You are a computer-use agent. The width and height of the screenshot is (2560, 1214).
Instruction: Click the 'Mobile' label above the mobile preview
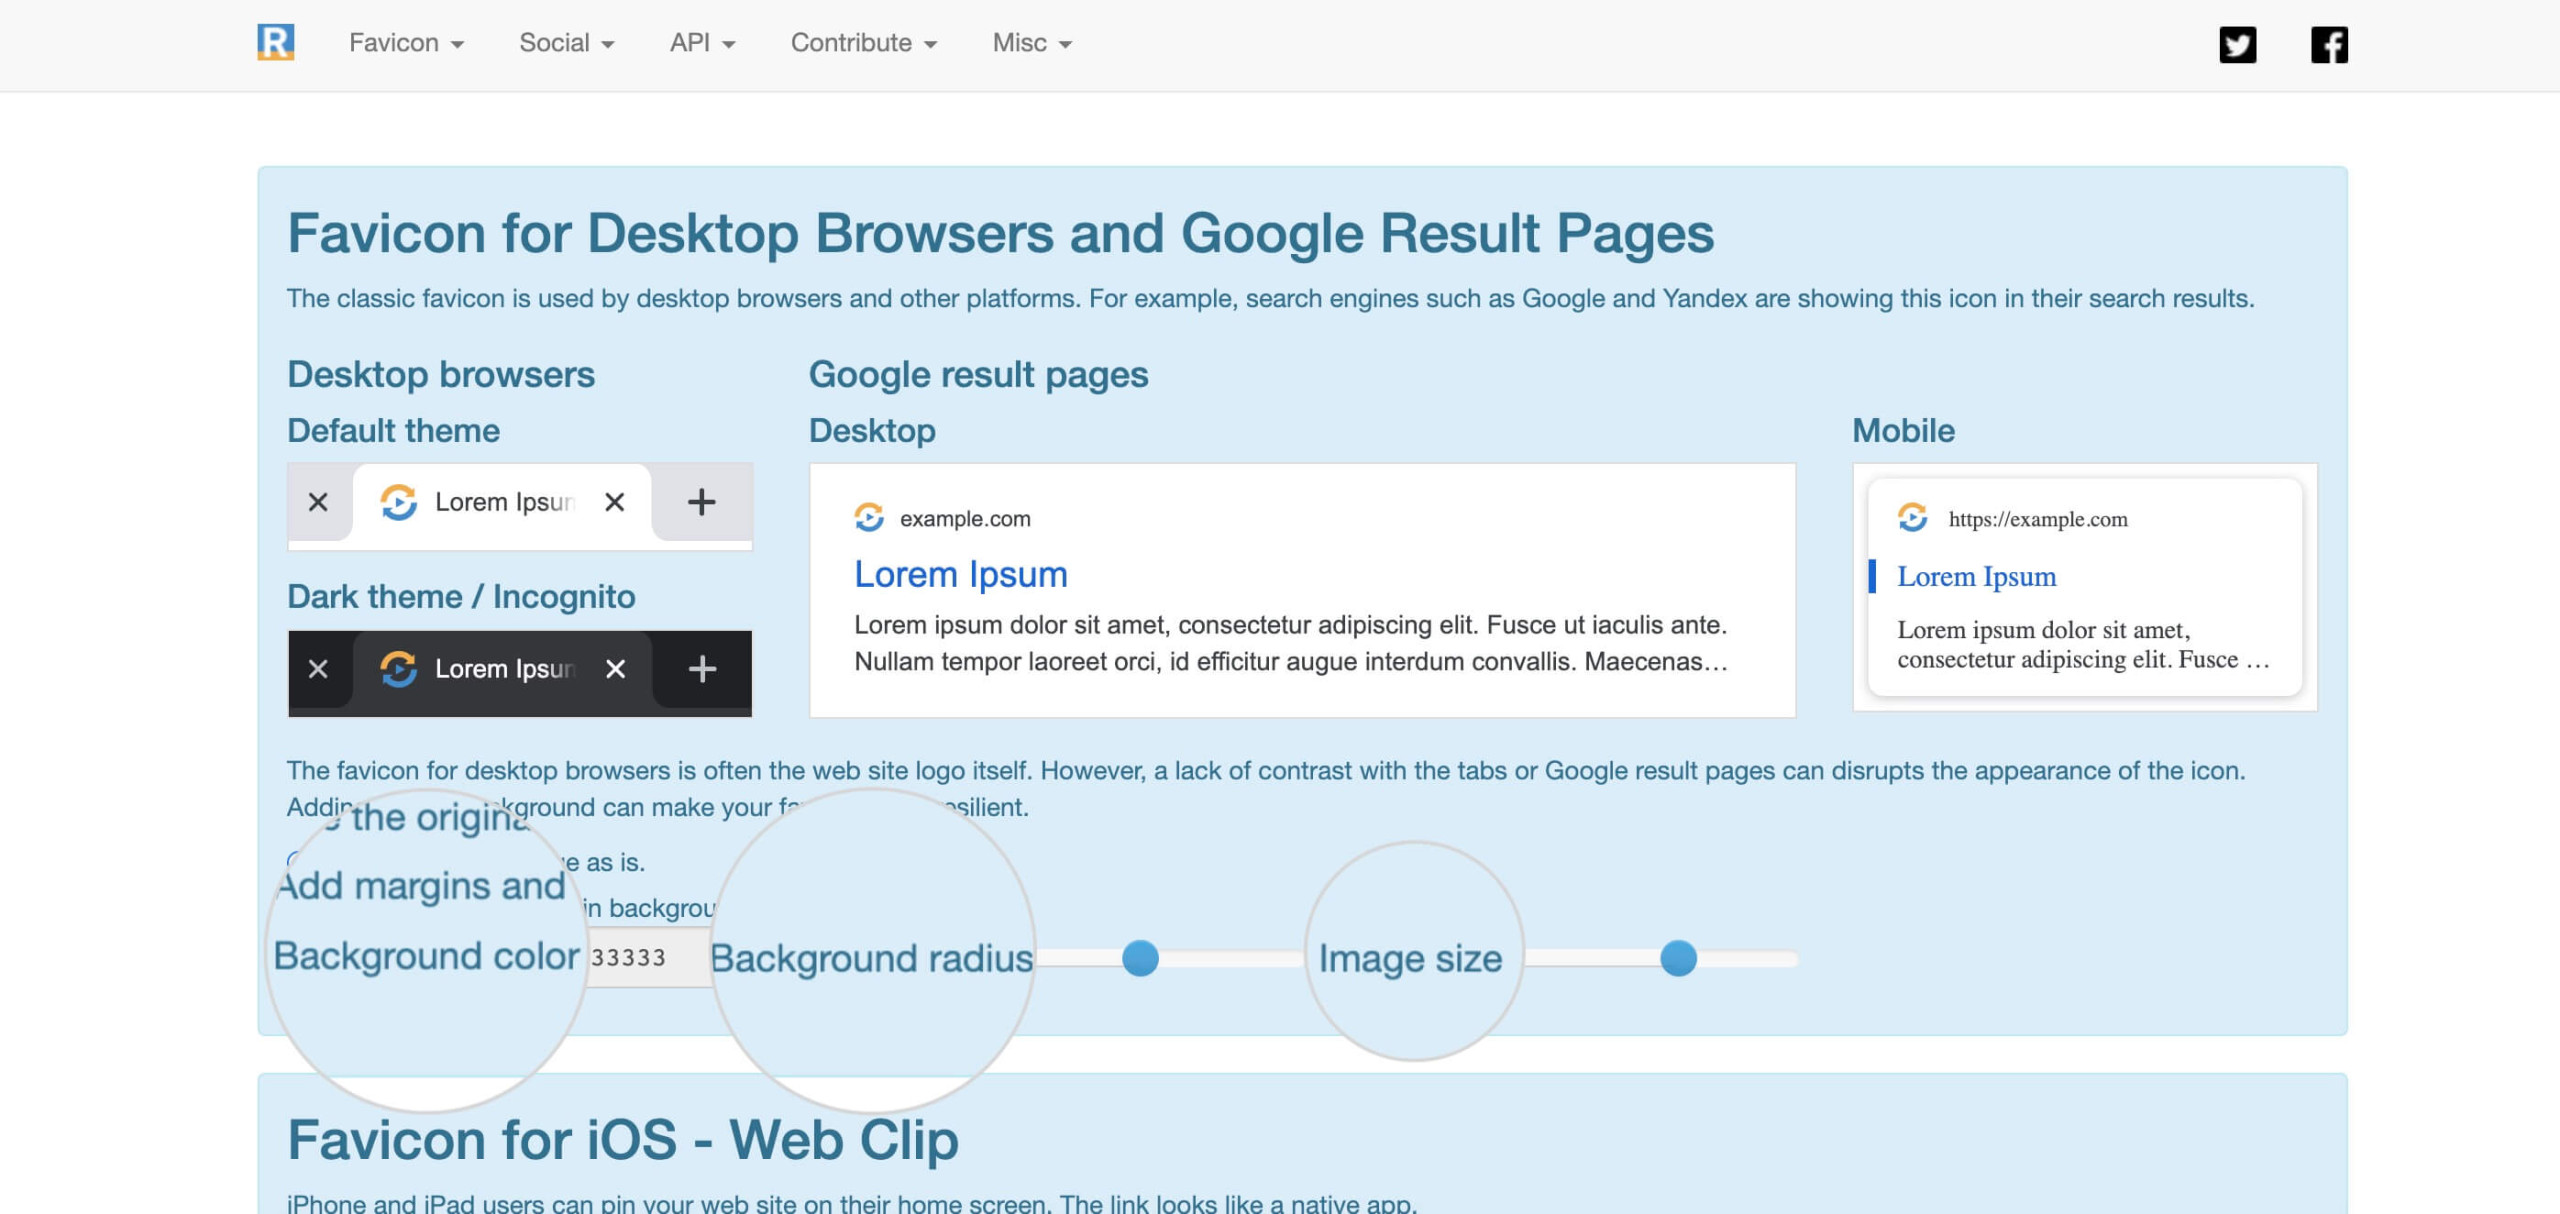pos(1903,431)
